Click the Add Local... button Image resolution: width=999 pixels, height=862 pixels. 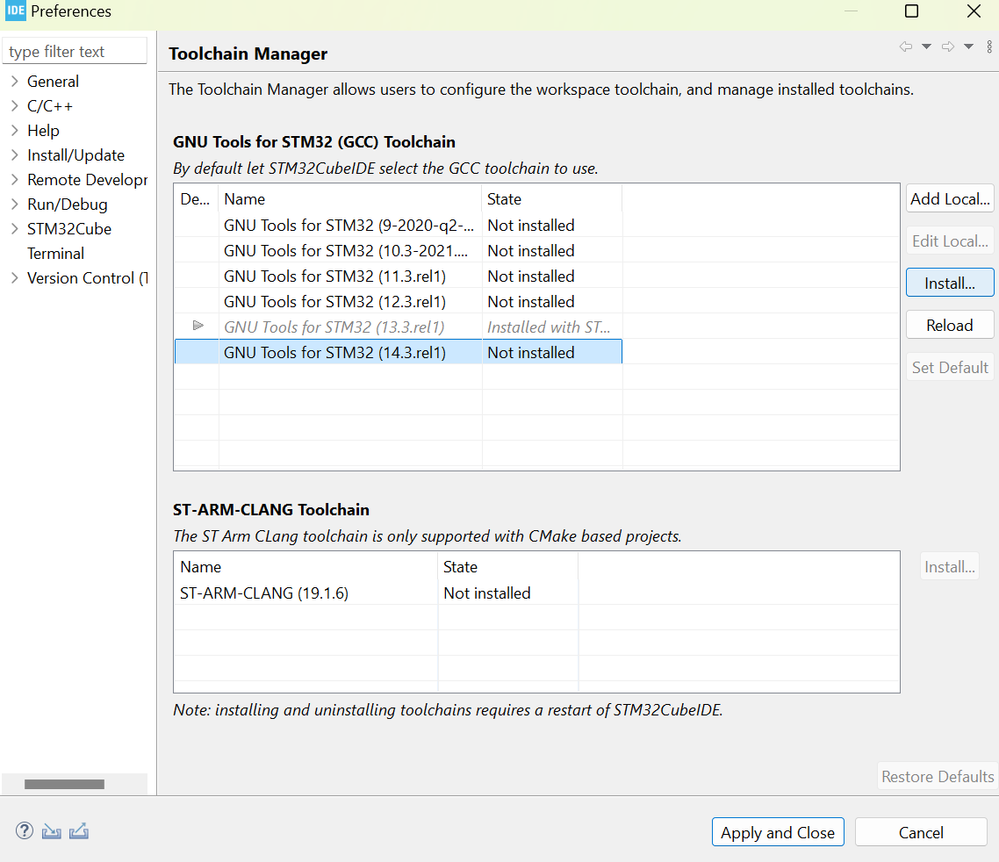(949, 199)
